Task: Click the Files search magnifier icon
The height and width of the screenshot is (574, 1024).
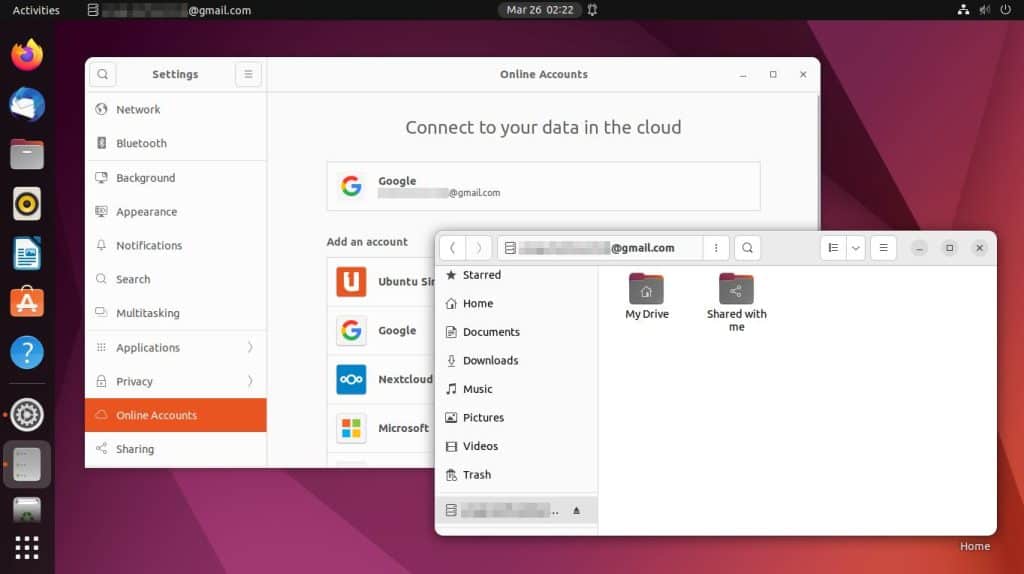Action: (747, 248)
